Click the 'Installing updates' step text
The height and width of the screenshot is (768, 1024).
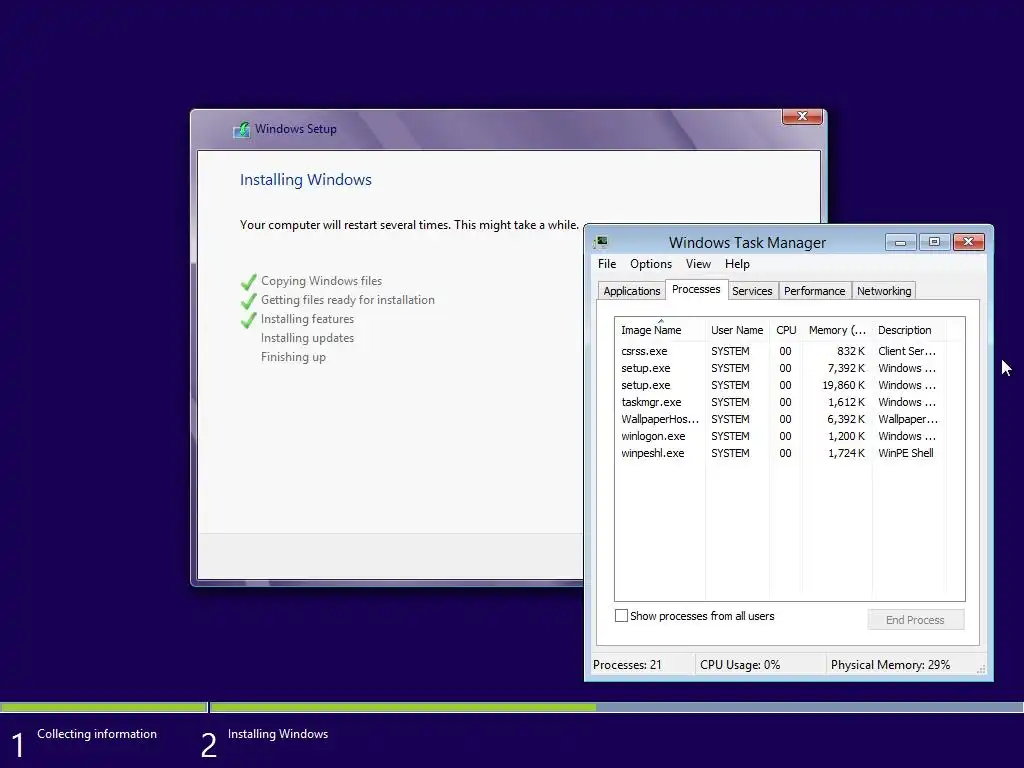(x=308, y=338)
